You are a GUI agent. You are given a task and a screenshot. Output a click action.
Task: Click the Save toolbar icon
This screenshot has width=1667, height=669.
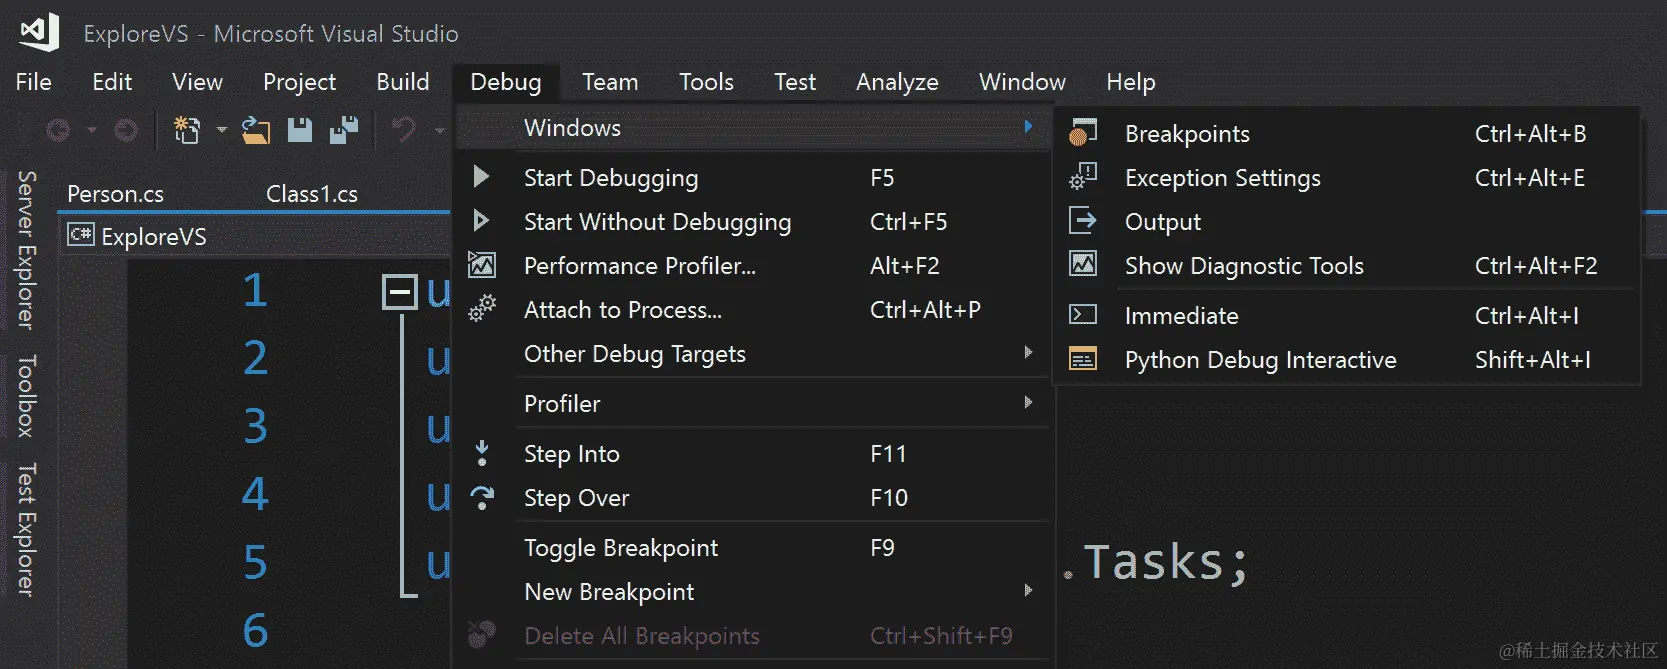pos(300,130)
